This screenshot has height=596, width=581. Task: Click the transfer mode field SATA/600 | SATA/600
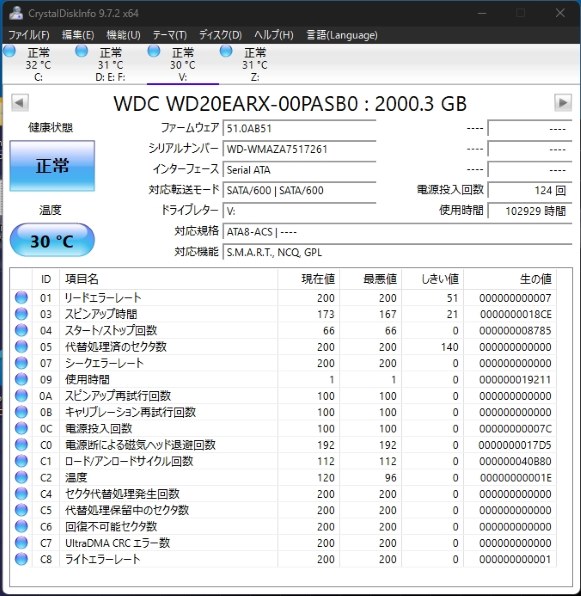(x=299, y=190)
